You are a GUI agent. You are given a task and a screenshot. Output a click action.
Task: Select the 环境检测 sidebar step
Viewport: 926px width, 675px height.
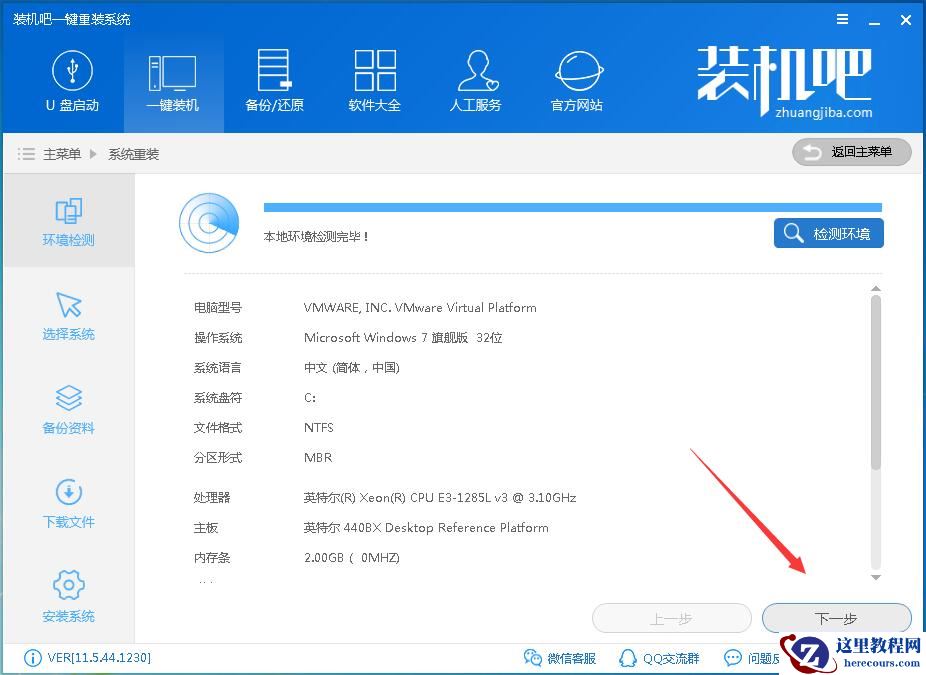pos(68,220)
